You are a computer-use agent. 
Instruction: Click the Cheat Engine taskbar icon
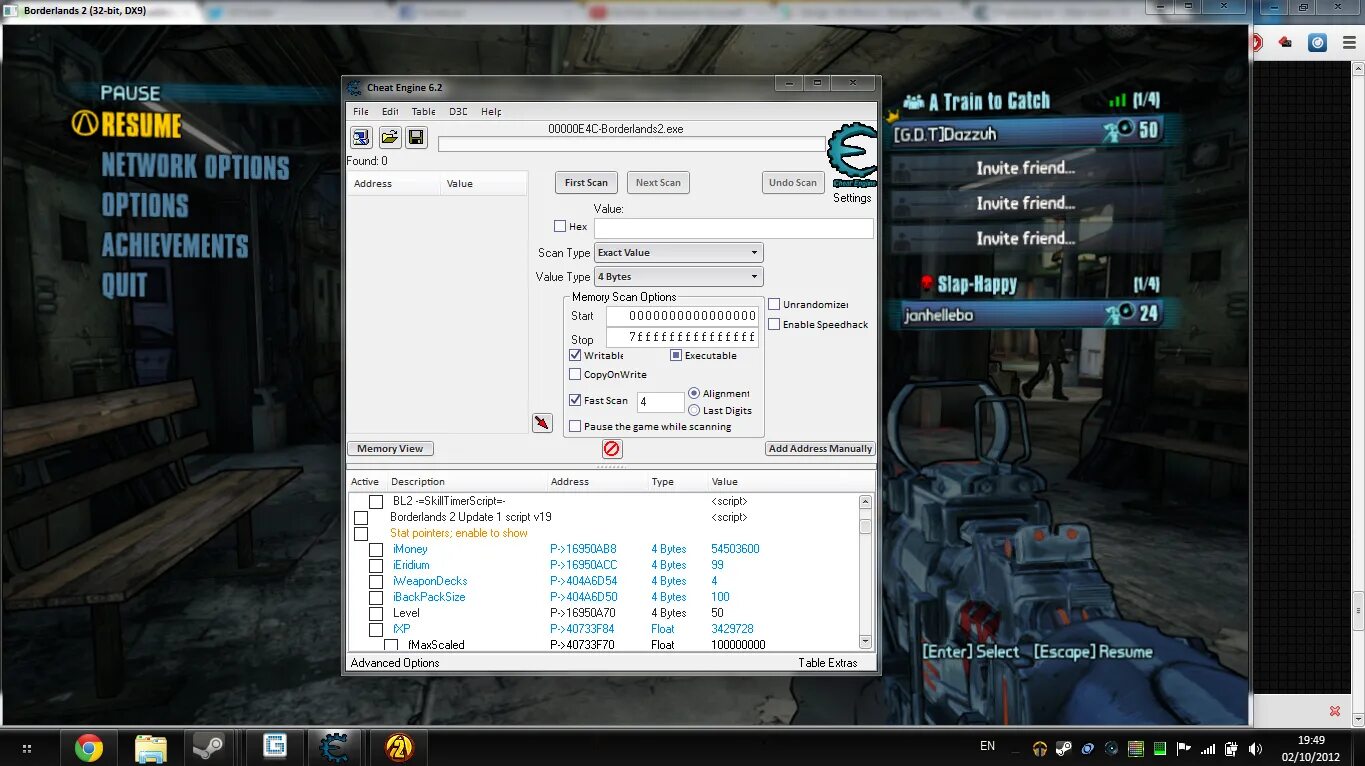[x=334, y=747]
